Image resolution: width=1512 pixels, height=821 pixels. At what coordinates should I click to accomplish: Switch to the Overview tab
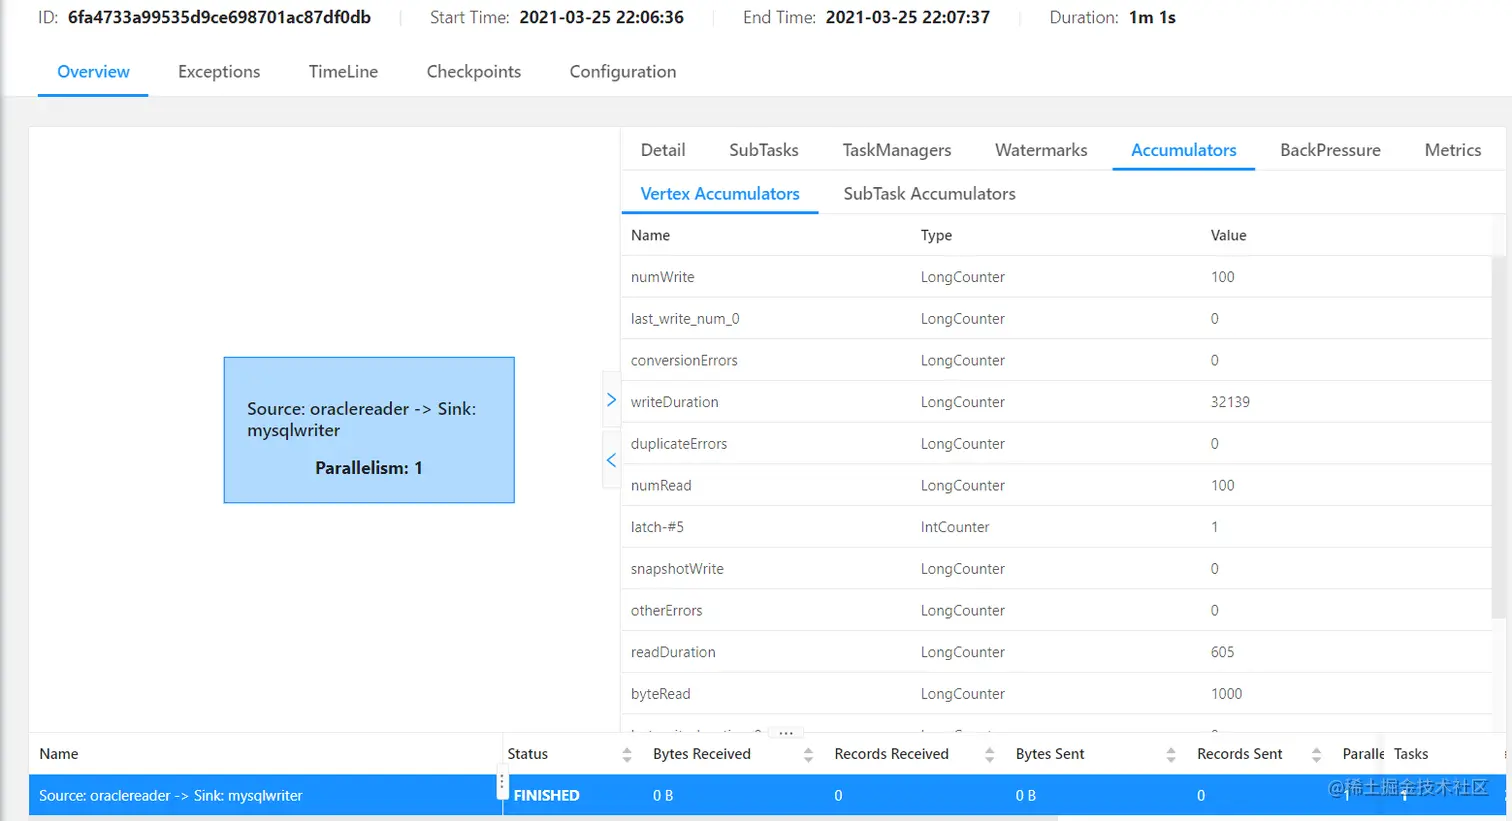[x=93, y=72]
